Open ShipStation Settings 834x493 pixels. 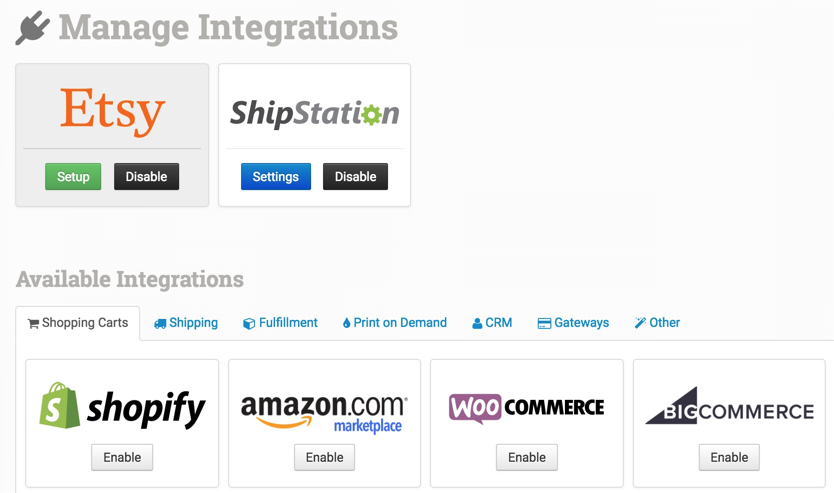point(275,177)
